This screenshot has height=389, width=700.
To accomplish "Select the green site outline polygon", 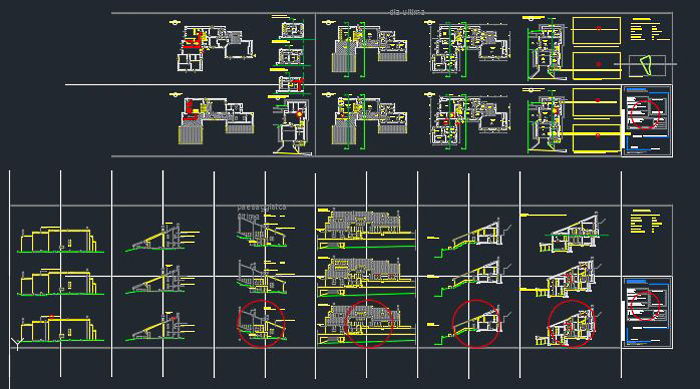I will (646, 65).
